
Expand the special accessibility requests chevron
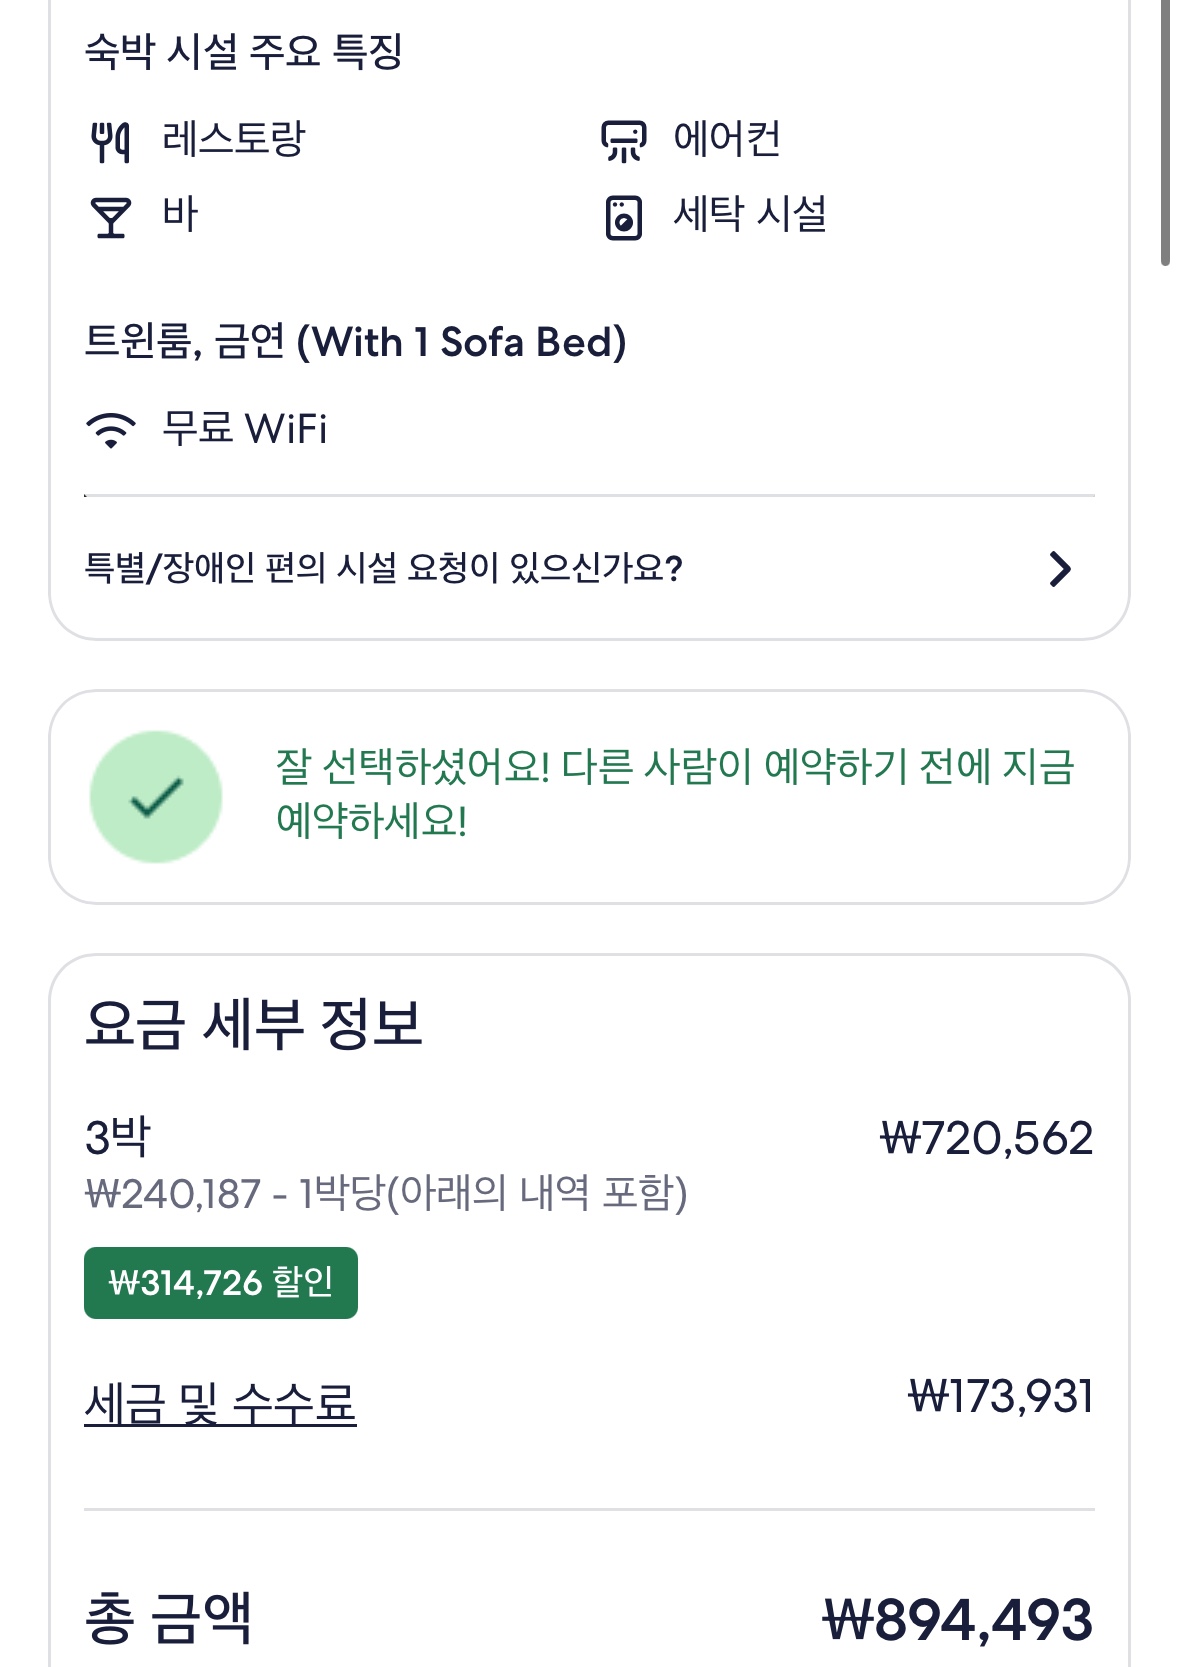(1060, 568)
